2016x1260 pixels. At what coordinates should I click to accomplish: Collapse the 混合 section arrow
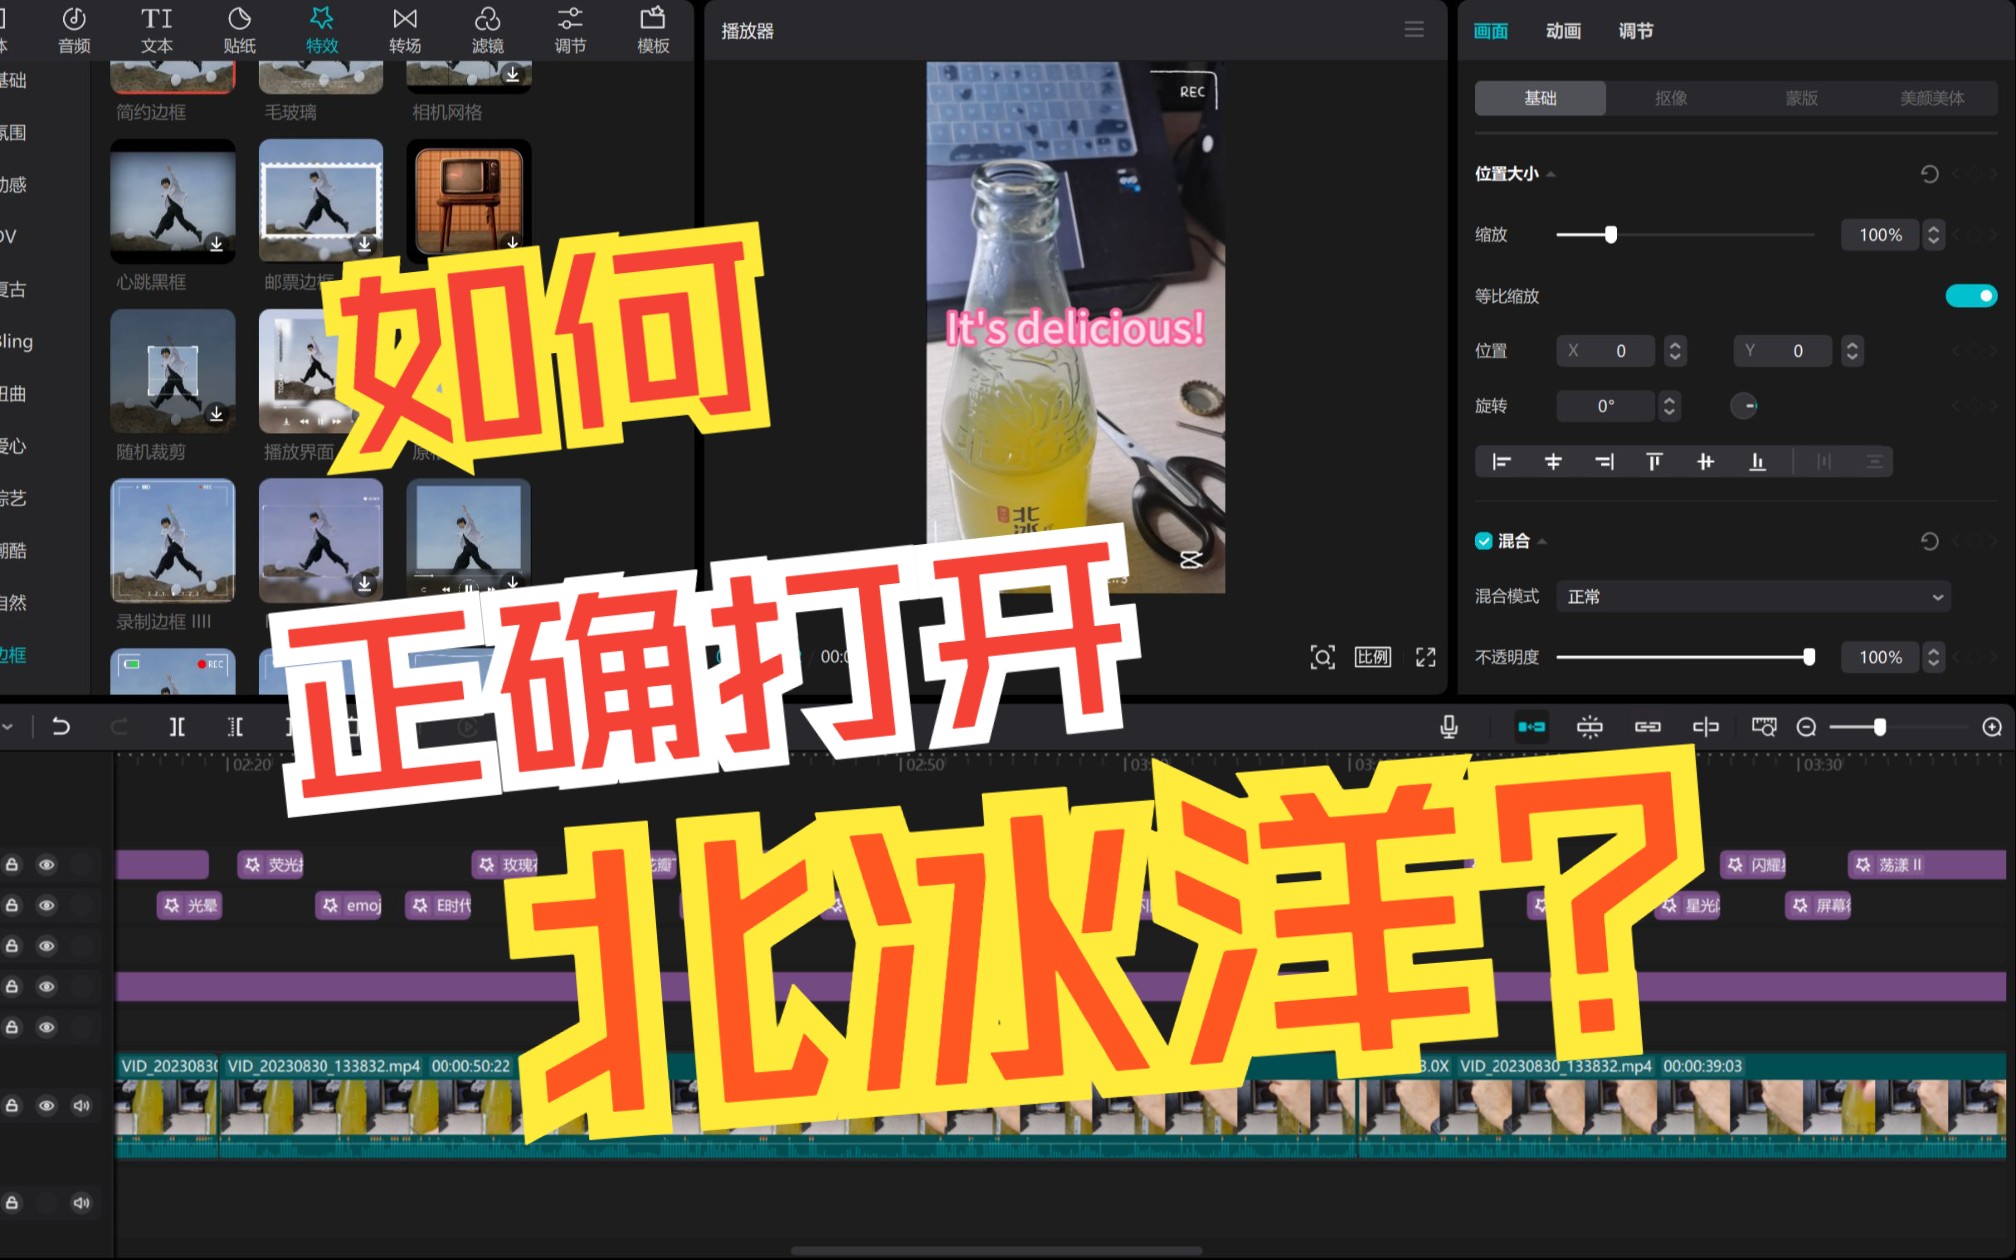[x=1543, y=541]
